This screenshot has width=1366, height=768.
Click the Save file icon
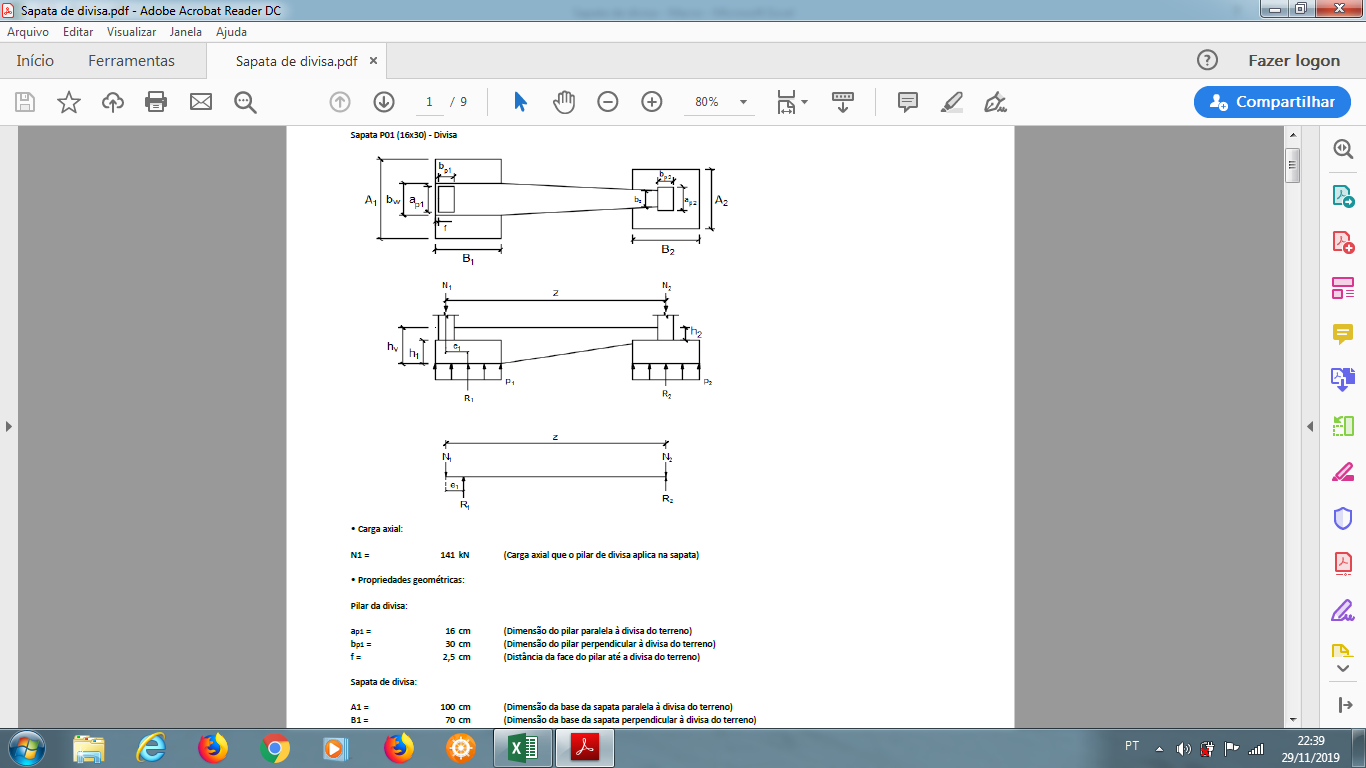click(x=25, y=102)
